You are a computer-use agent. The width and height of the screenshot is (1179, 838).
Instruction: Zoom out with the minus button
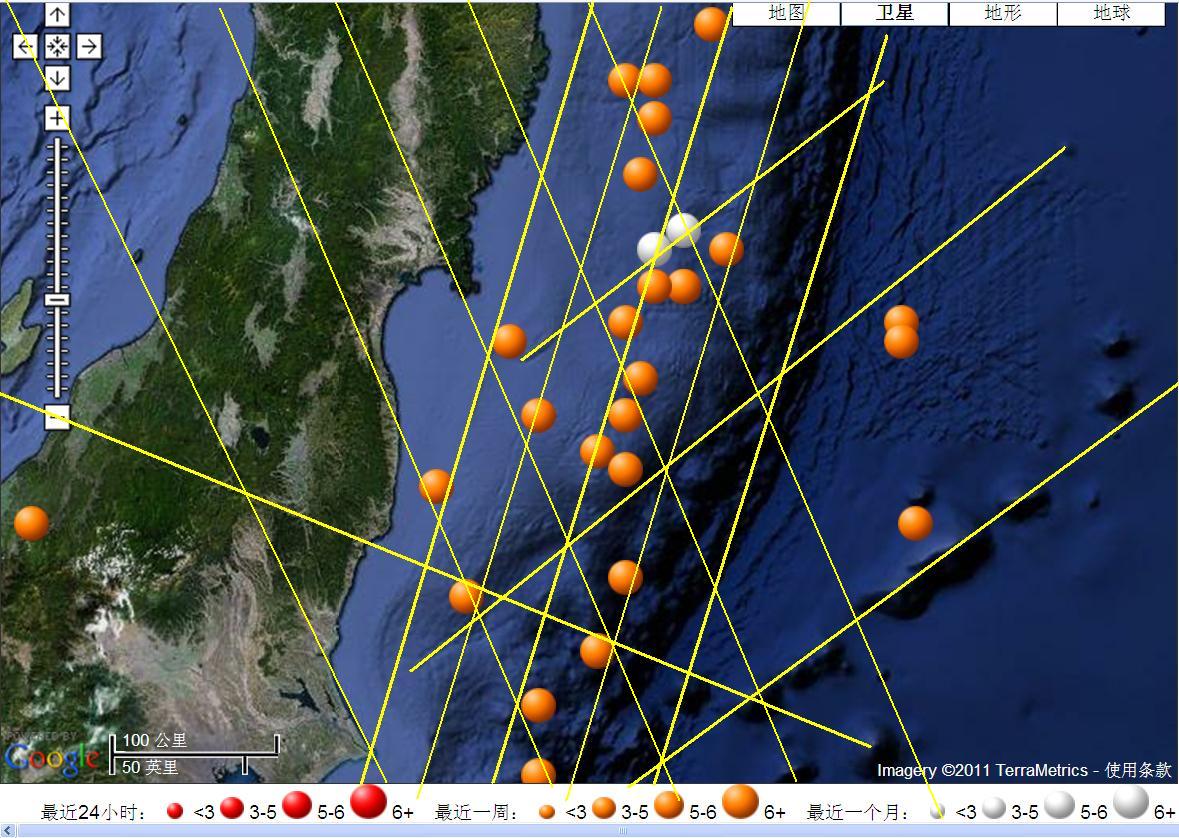pyautogui.click(x=57, y=417)
